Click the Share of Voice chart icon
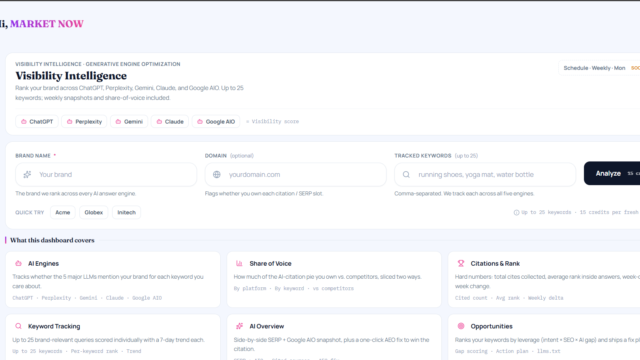This screenshot has width=640, height=360. click(239, 264)
